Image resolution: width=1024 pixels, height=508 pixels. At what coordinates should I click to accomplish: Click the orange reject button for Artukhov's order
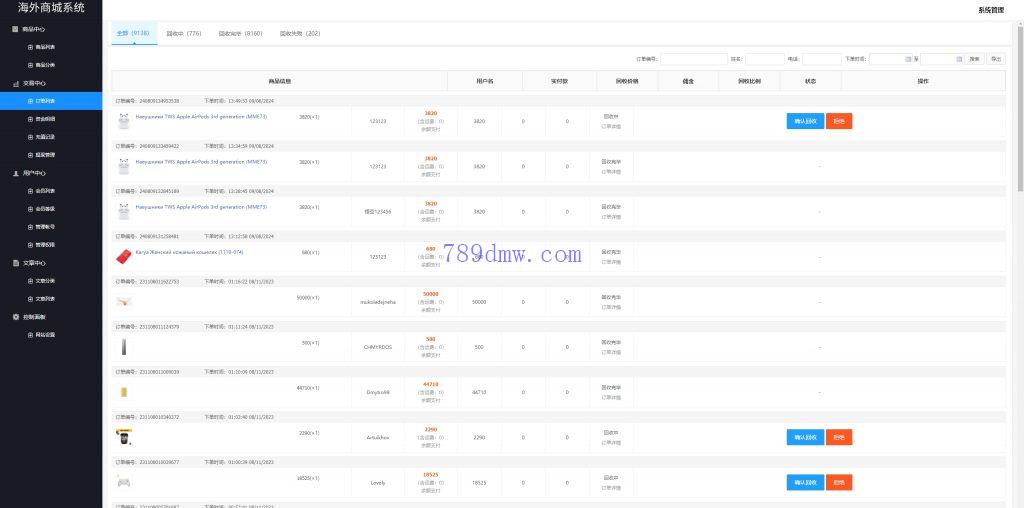point(838,437)
